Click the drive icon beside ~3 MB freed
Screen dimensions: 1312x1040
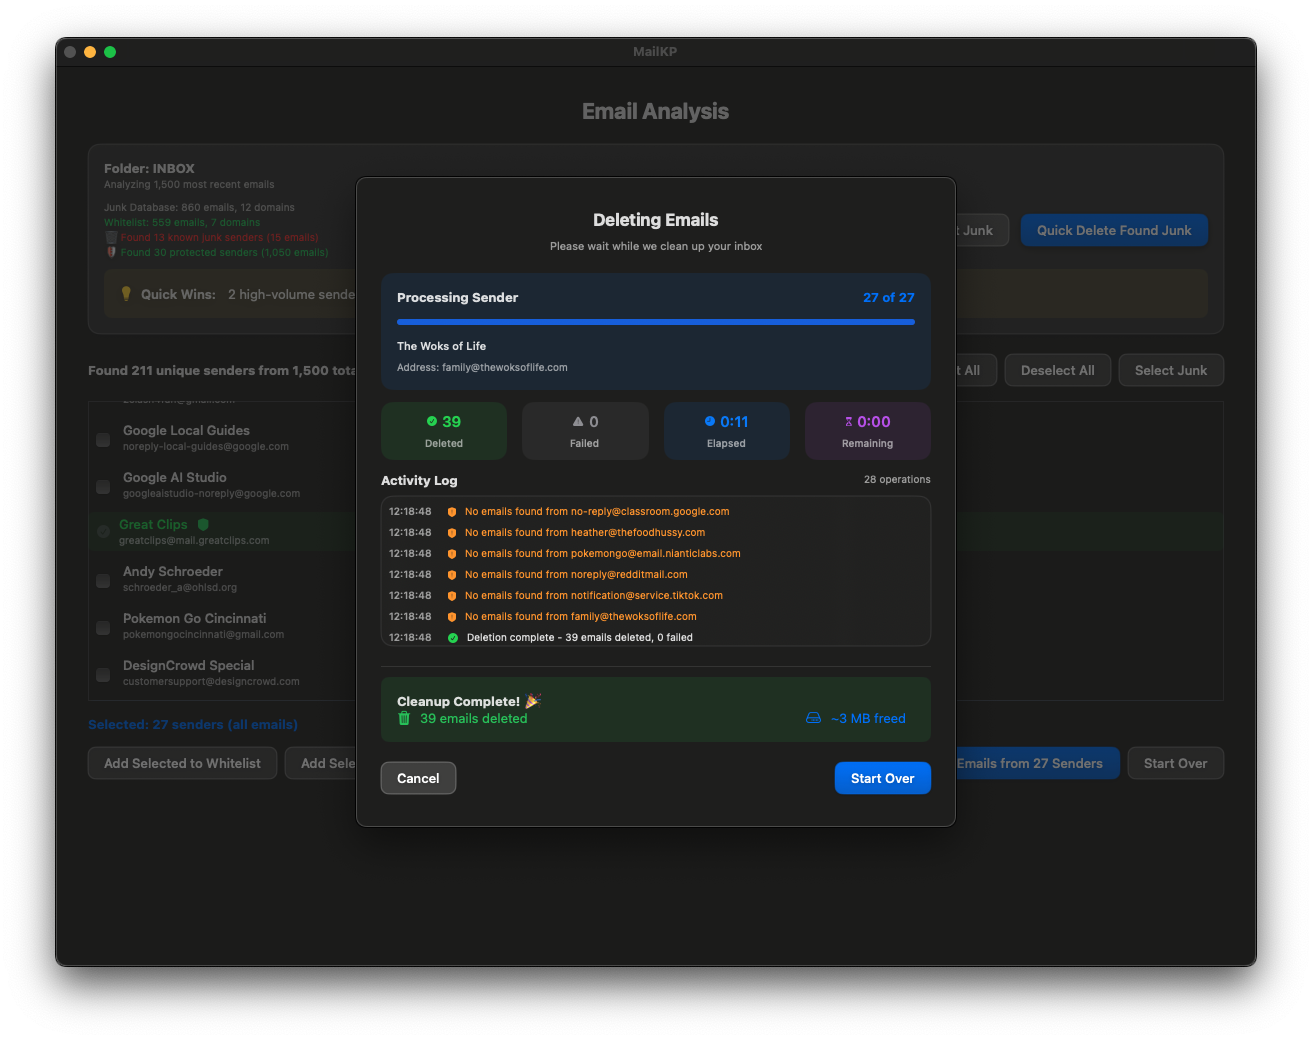coord(813,718)
